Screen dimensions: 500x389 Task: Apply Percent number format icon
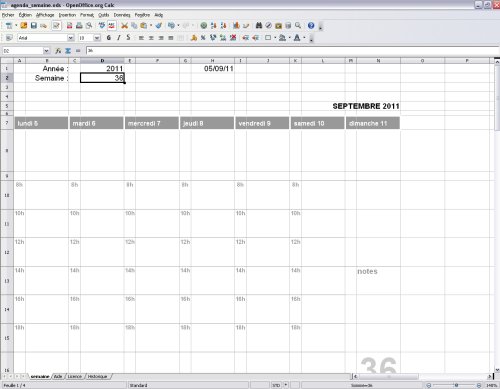[203, 38]
